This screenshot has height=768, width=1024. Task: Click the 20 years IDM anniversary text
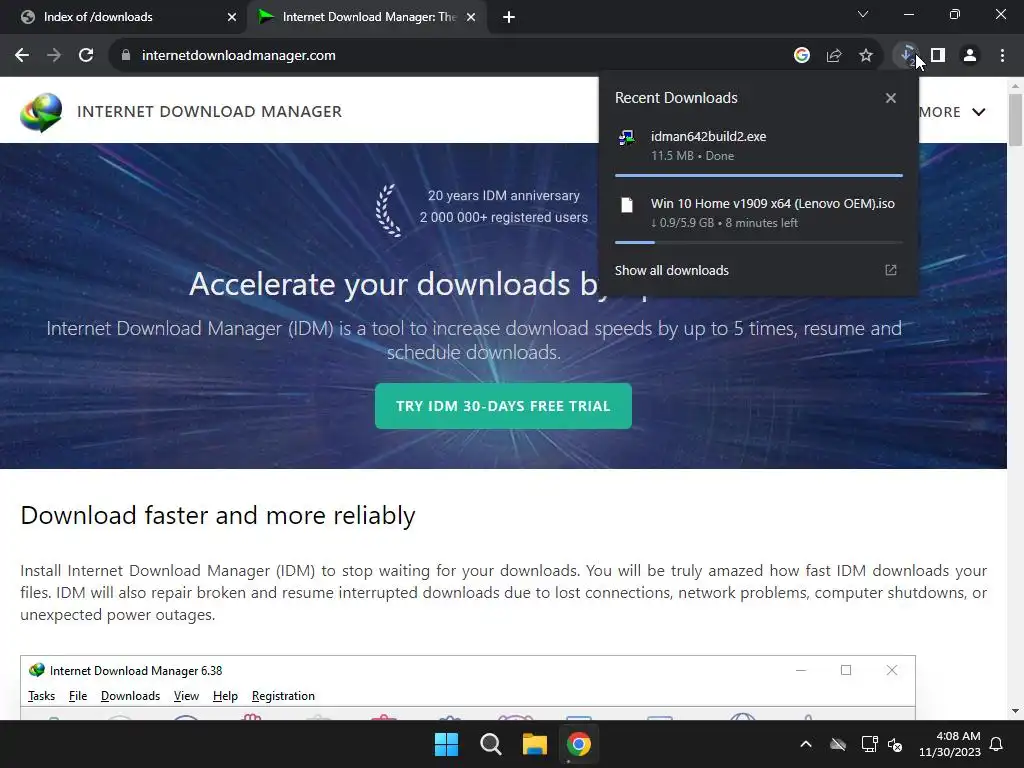tap(504, 195)
